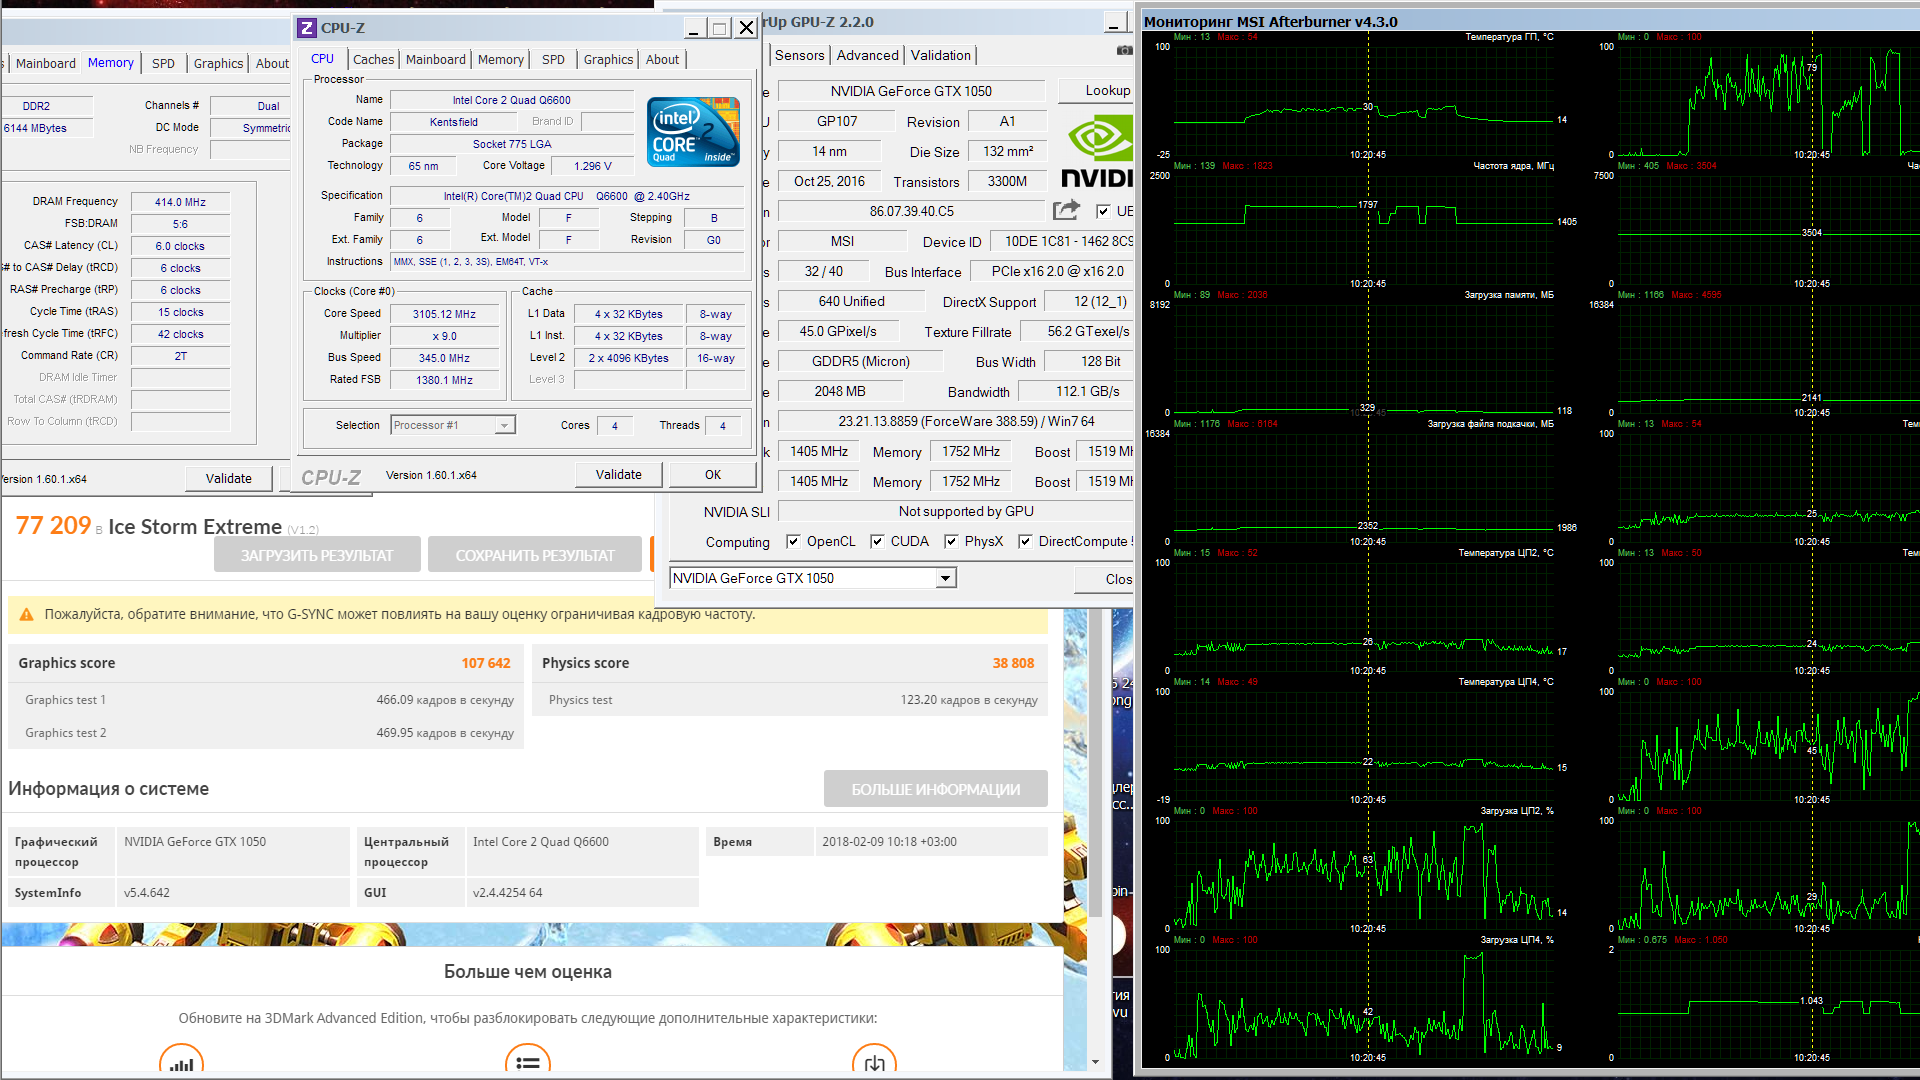Click the Close button in GPU-Z

point(1105,579)
